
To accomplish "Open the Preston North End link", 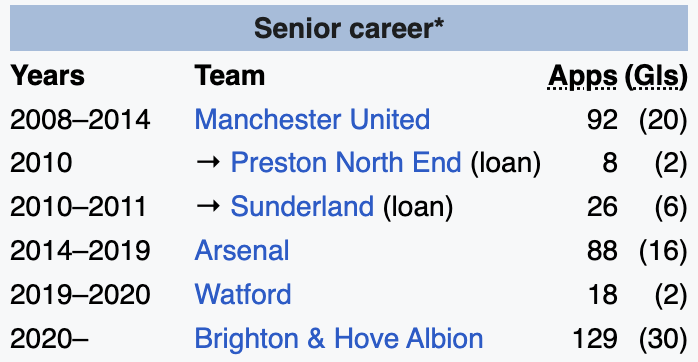I will 346,162.
